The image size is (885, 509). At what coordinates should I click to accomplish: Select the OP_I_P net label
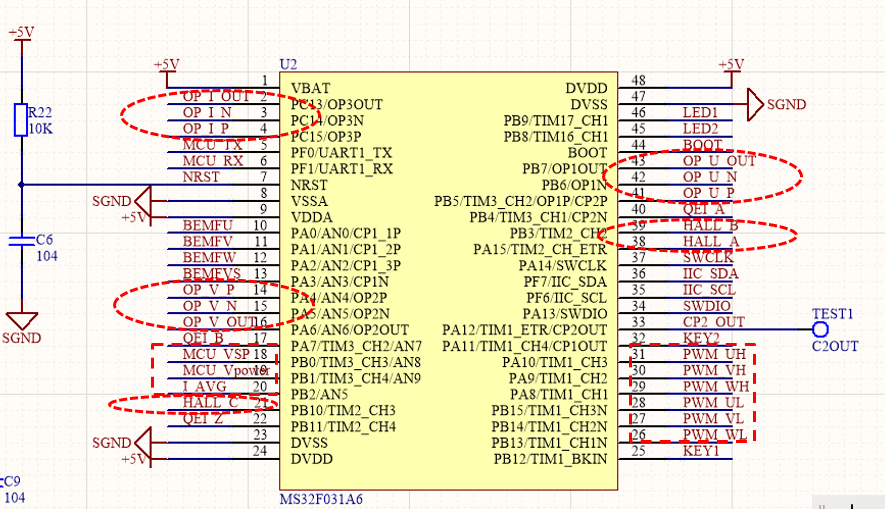205,129
